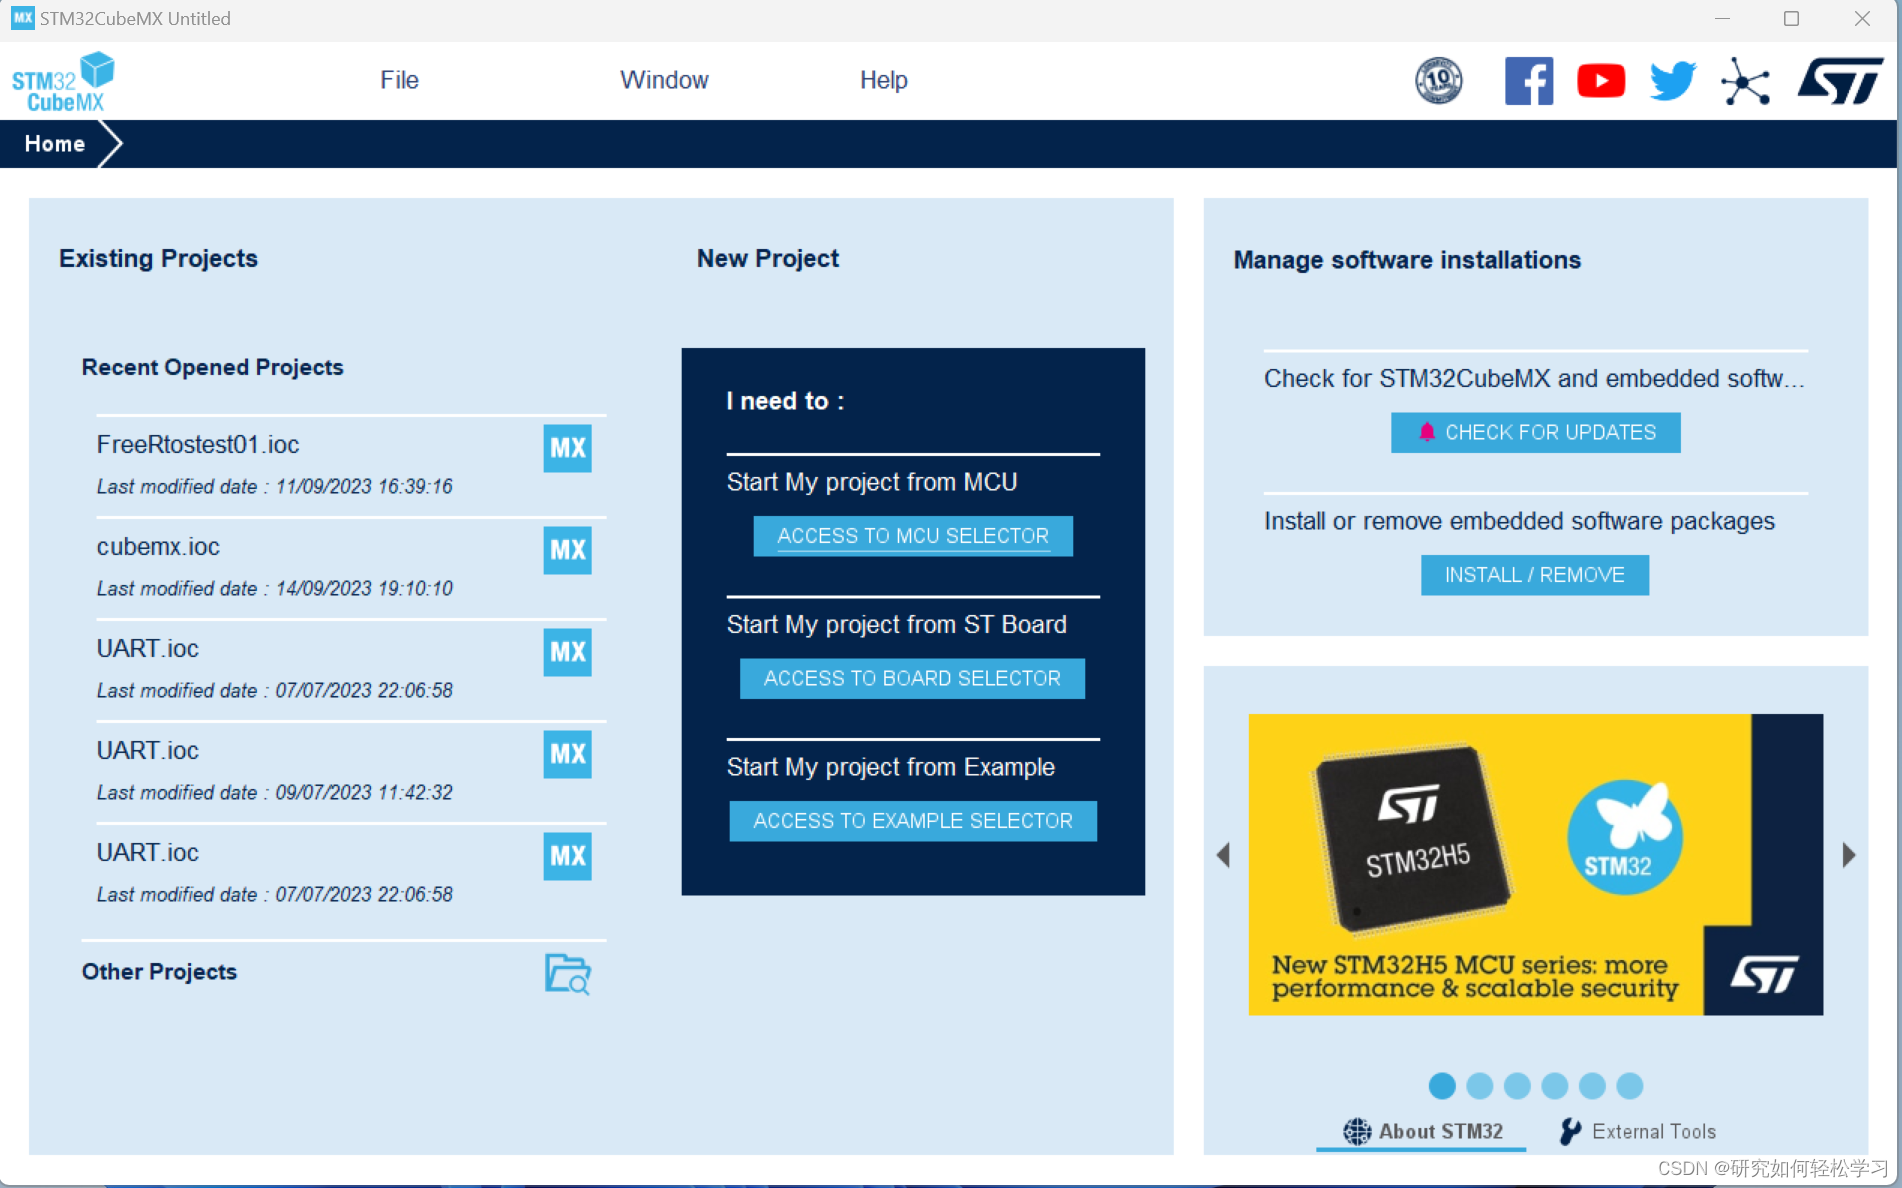Viewport: 1902px width, 1188px height.
Task: Click 'Install or remove embedded software packages' text
Action: click(1519, 521)
